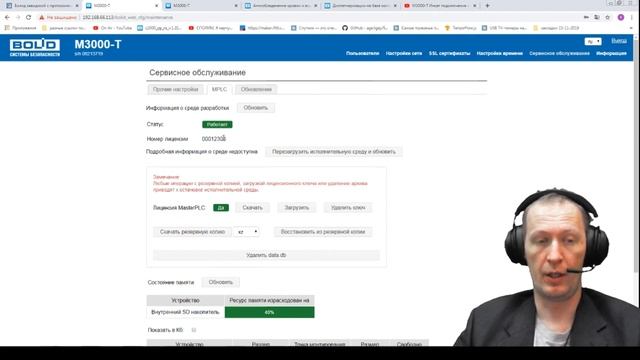
Task: Open a new browser tab with the plus
Action: tap(487, 6)
